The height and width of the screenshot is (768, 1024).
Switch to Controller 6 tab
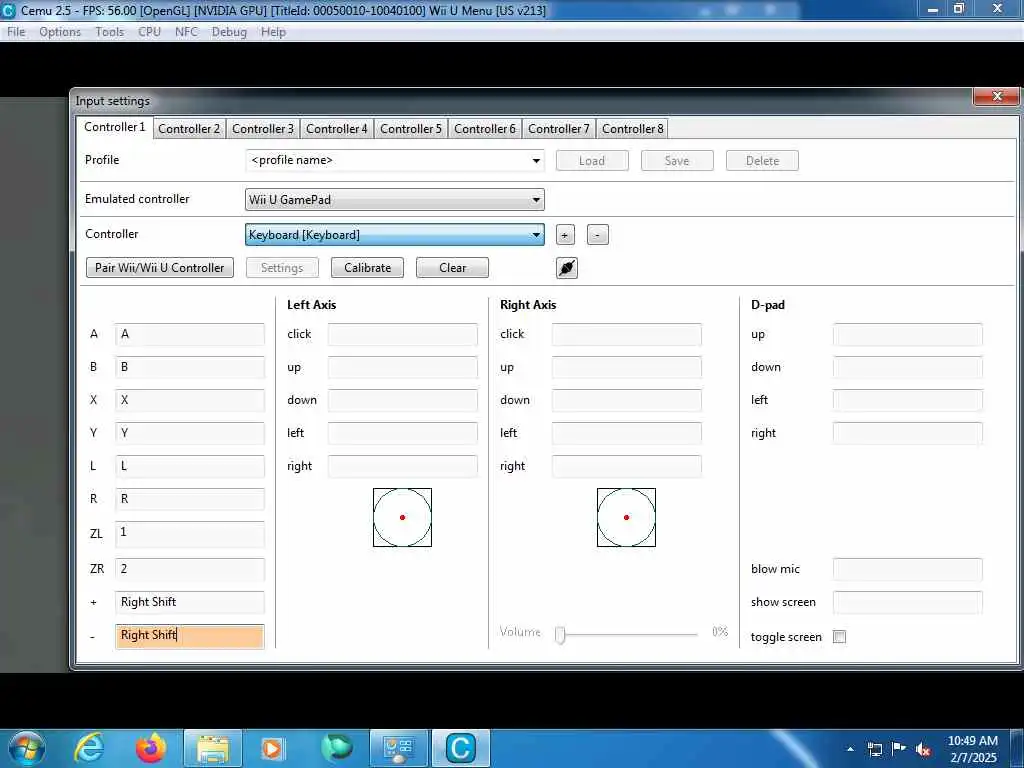coord(485,129)
